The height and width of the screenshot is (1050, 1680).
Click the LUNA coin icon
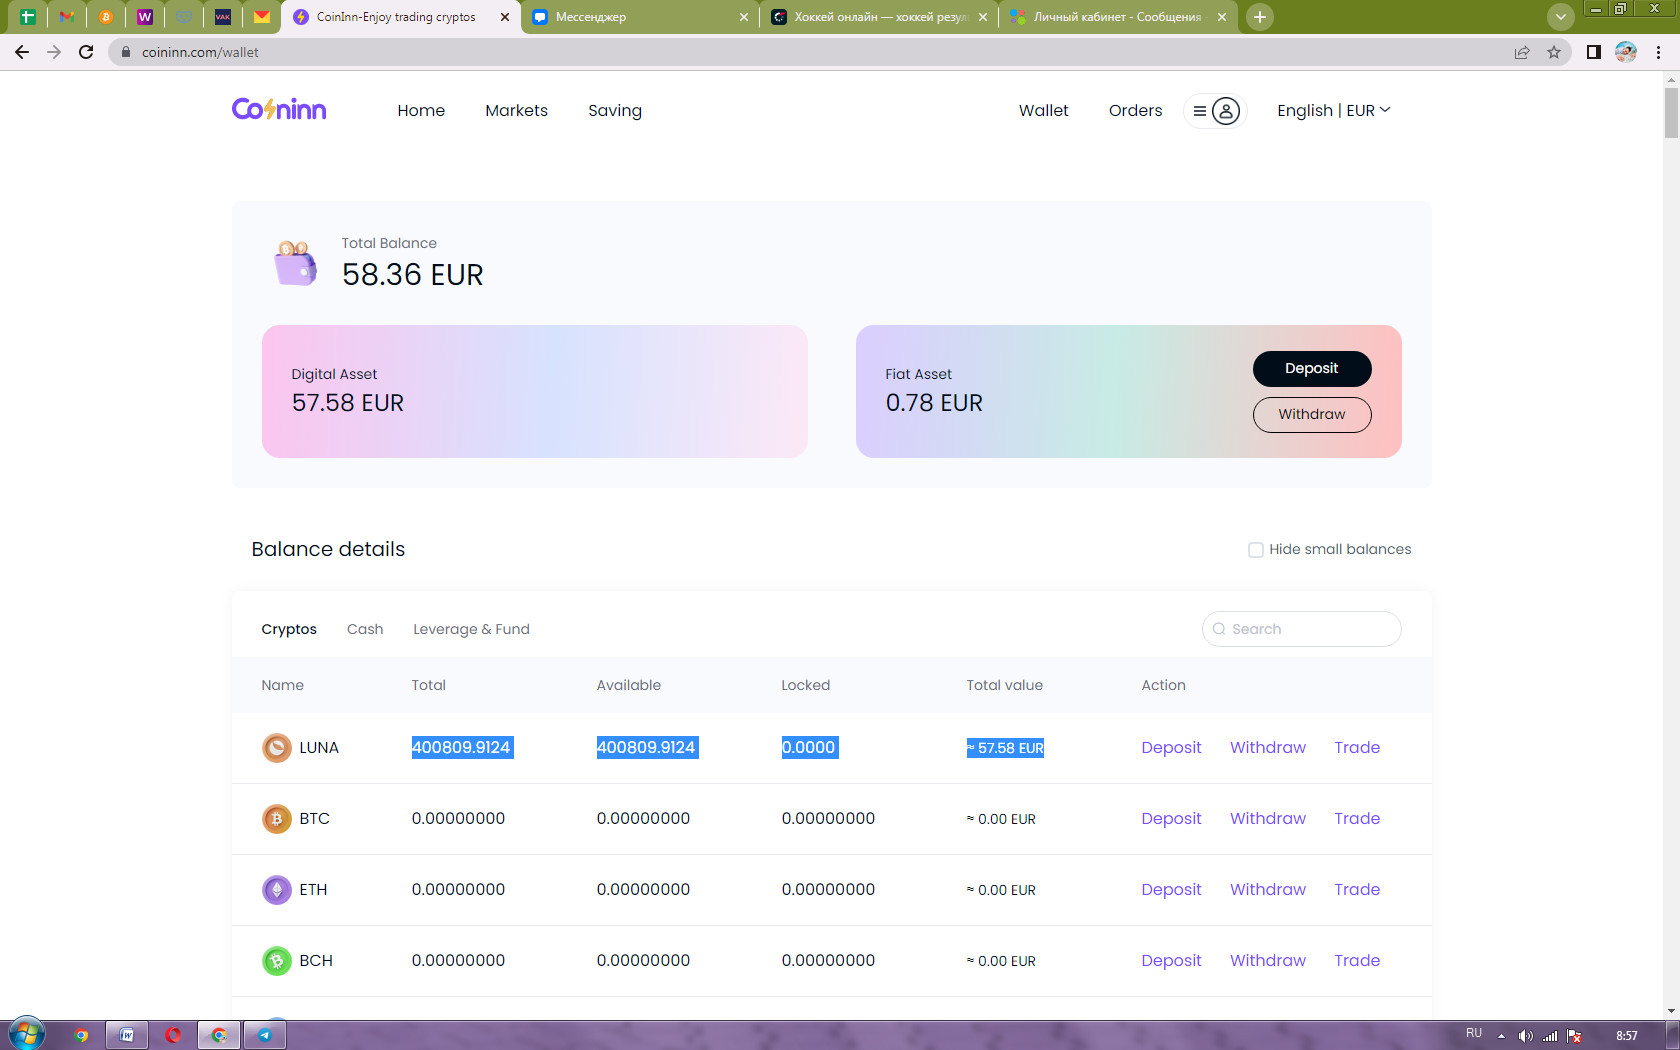click(x=277, y=748)
